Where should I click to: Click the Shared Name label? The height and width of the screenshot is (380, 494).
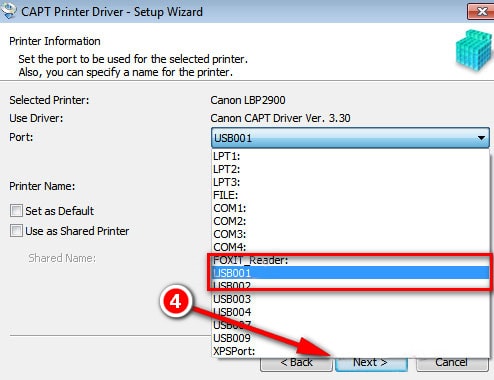pos(62,258)
